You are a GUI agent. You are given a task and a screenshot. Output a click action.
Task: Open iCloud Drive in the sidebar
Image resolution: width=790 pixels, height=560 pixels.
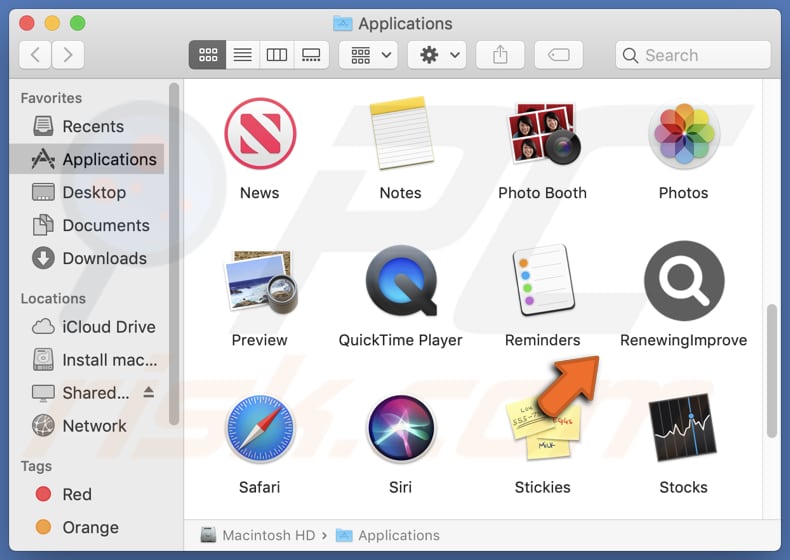click(87, 327)
